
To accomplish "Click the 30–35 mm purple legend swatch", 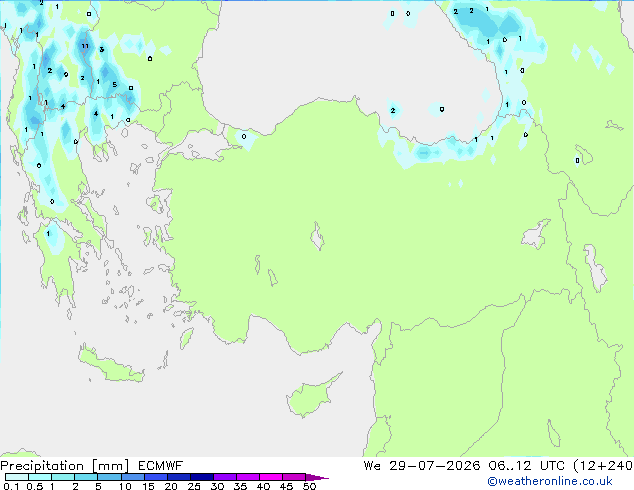I will point(224,477).
